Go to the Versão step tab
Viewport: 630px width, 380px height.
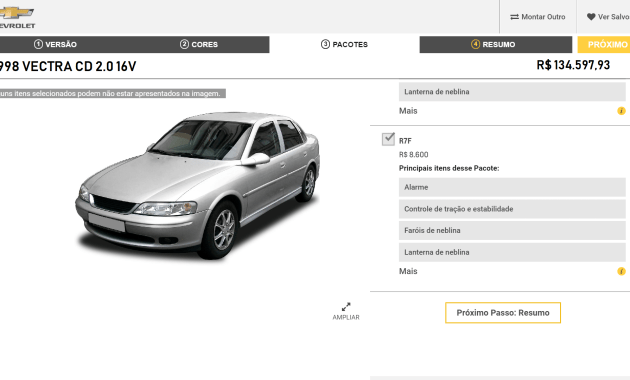point(55,44)
